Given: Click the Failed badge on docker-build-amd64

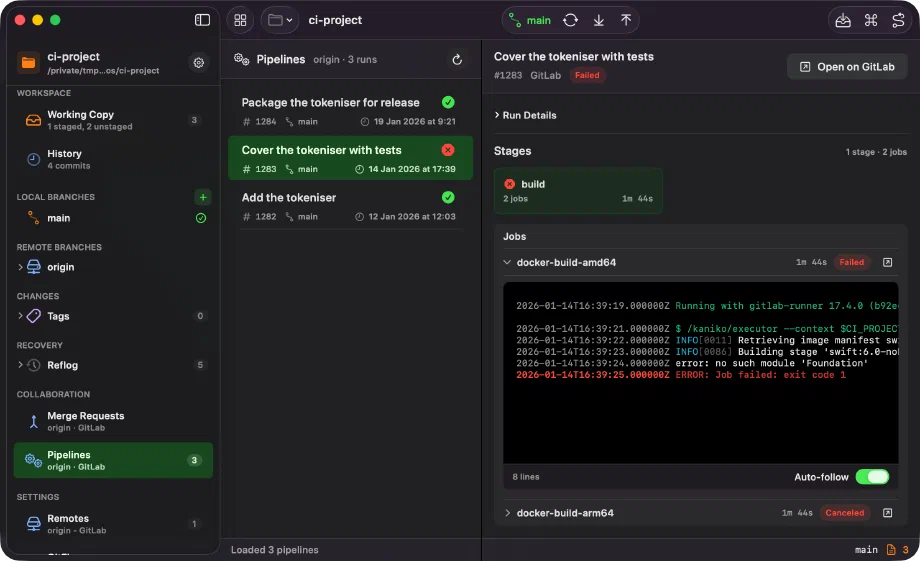Looking at the screenshot, I should (x=851, y=262).
